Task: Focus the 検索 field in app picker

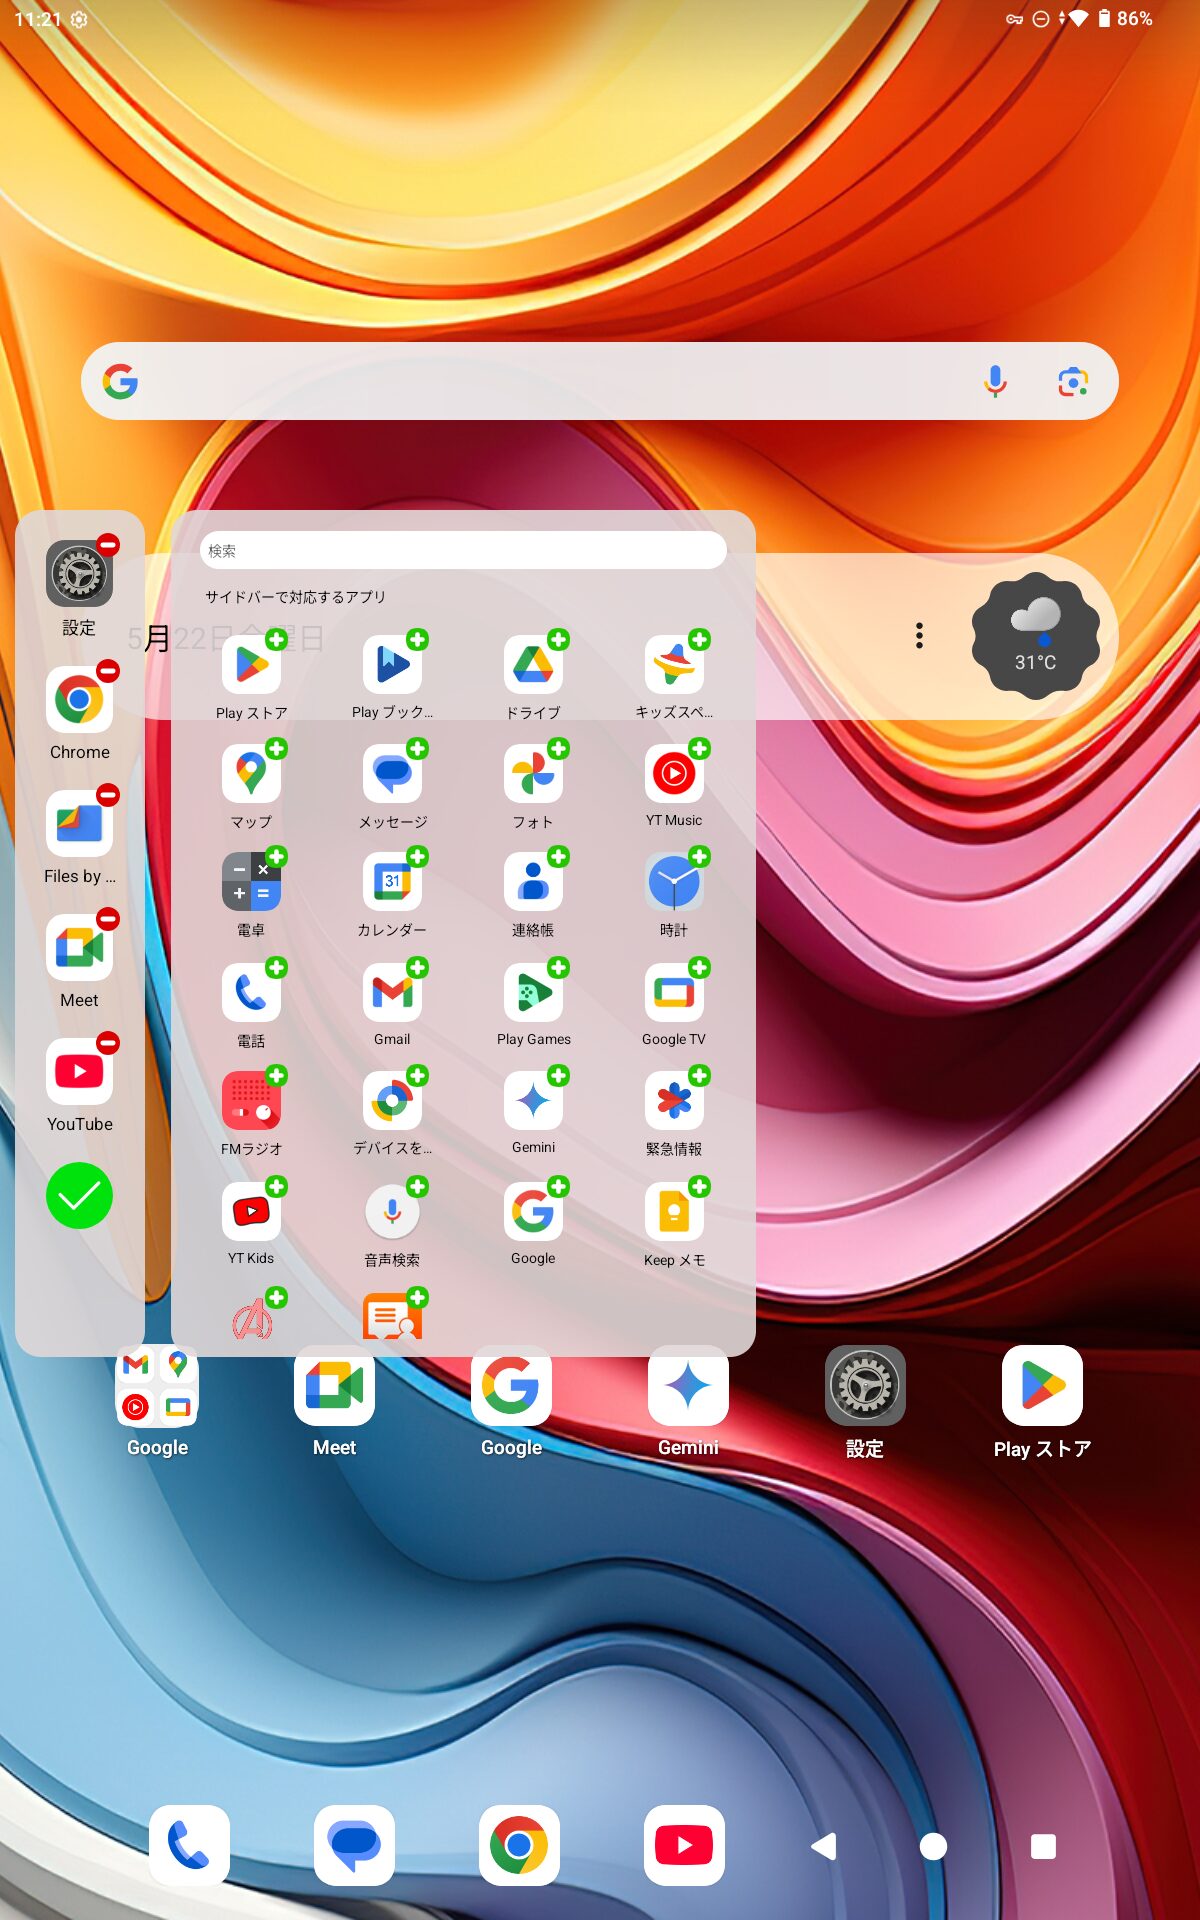Action: 463,550
